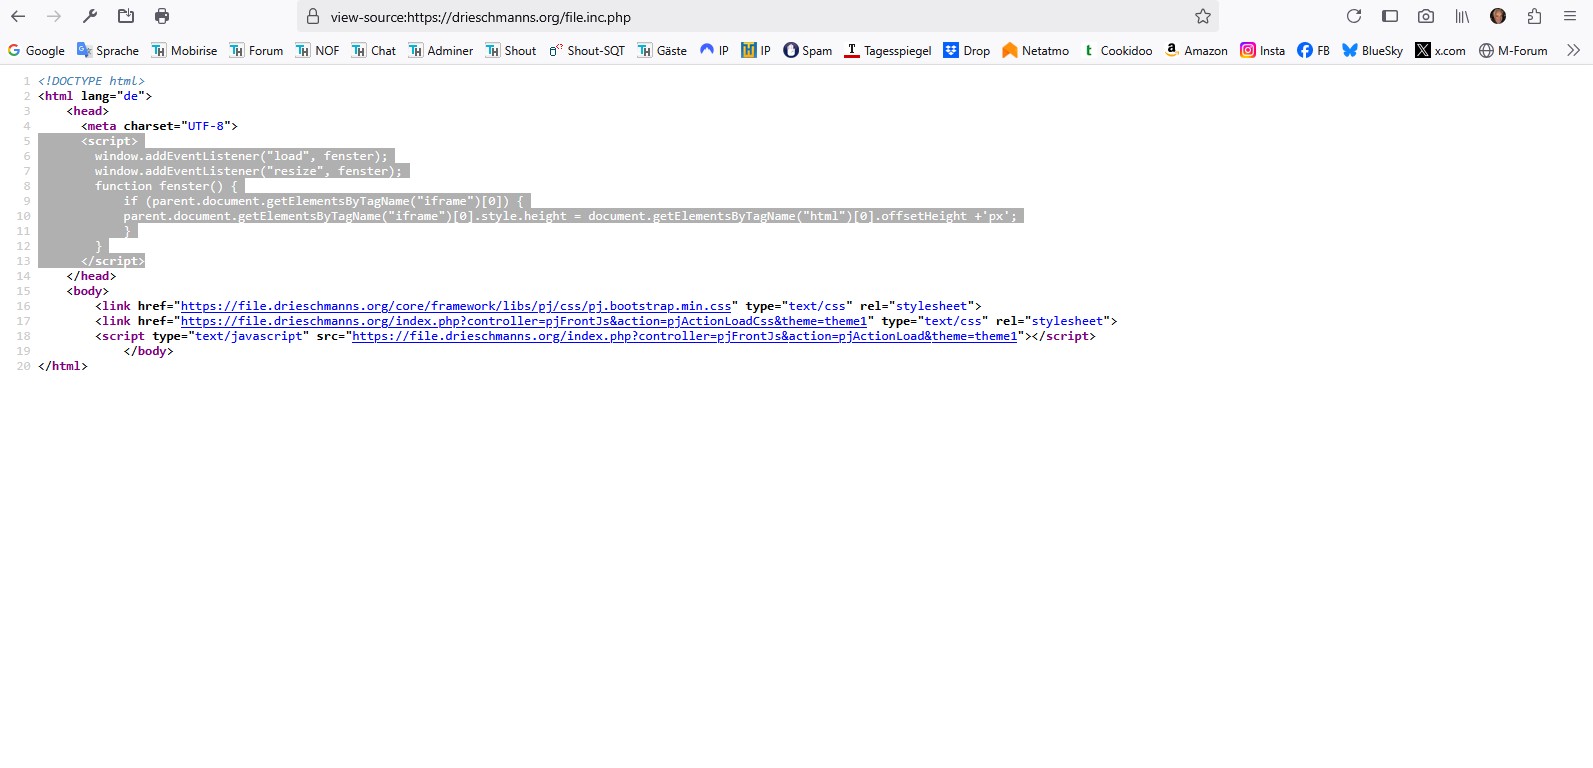The height and width of the screenshot is (768, 1593).
Task: Open the Netatmo bookmark
Action: point(1035,50)
